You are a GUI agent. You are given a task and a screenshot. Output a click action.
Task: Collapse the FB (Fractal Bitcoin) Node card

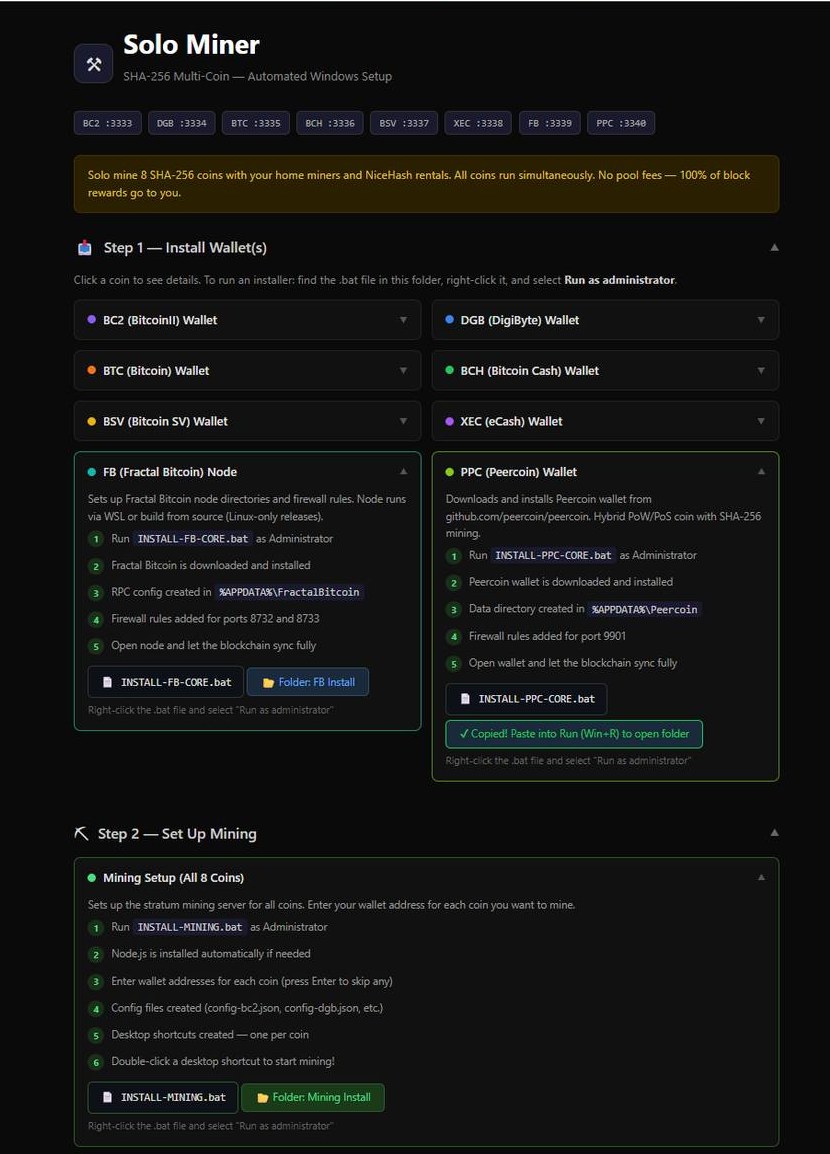pos(403,471)
